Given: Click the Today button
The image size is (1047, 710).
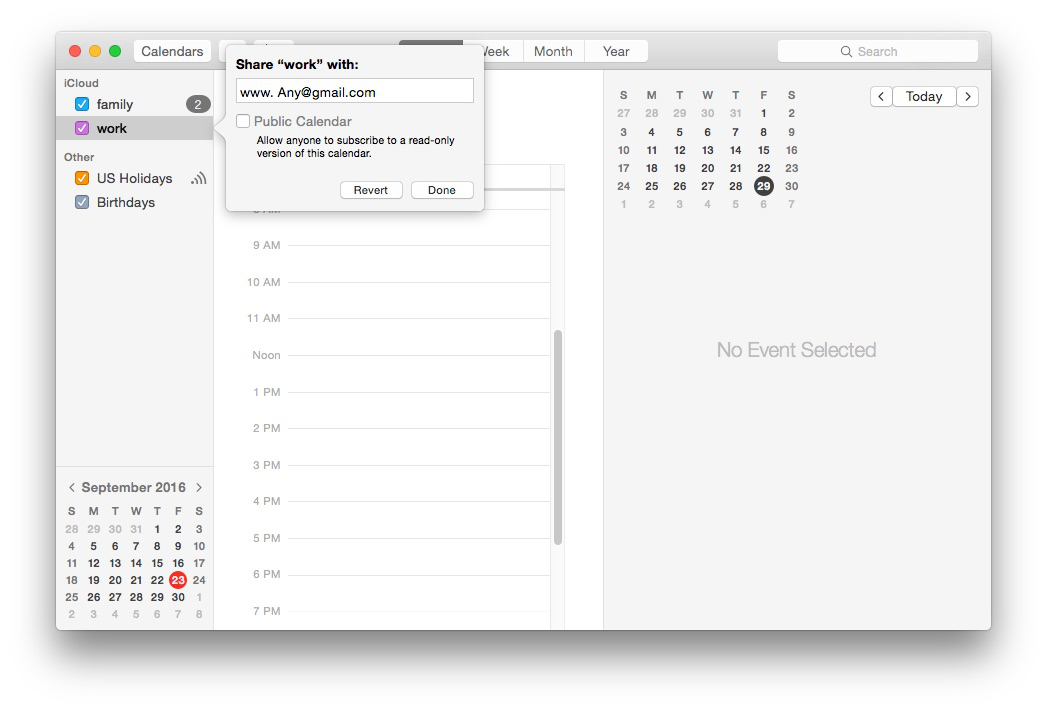Looking at the screenshot, I should pos(924,96).
